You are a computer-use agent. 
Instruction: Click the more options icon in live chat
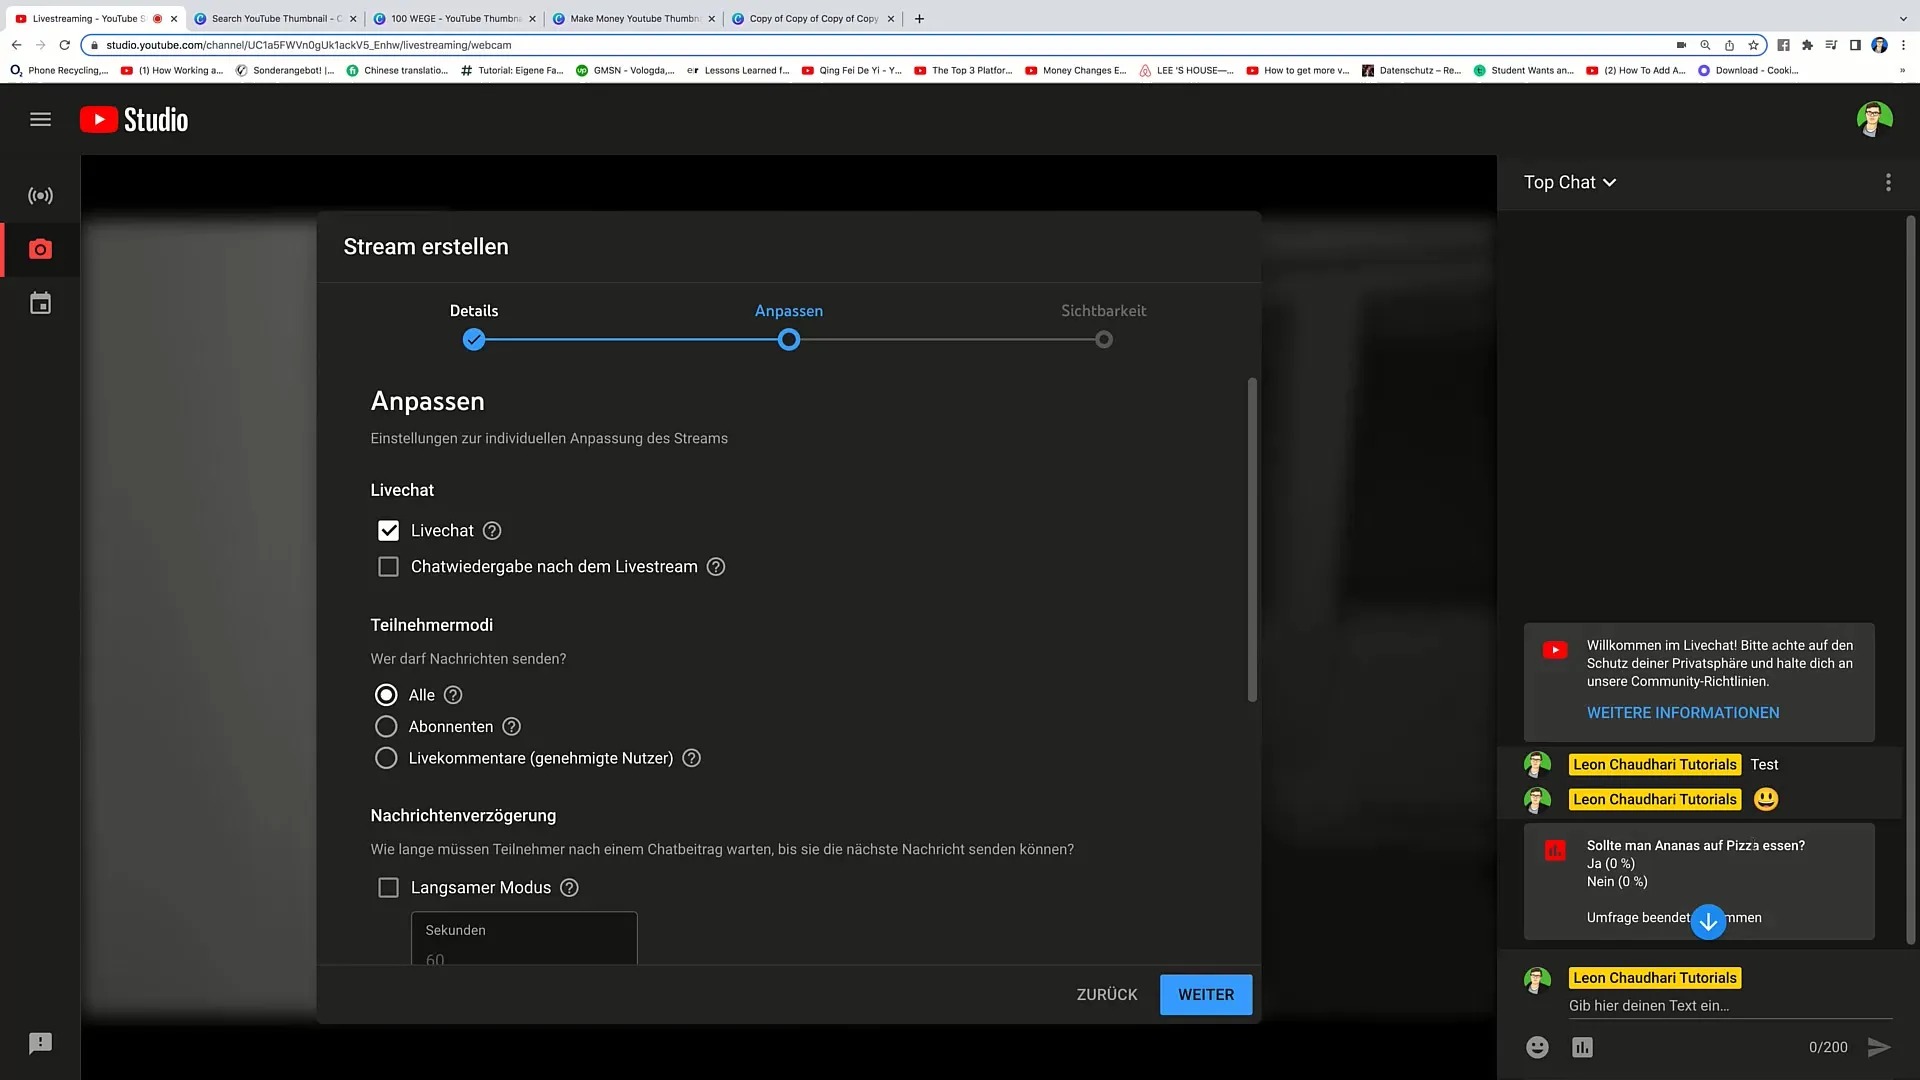click(x=1888, y=182)
